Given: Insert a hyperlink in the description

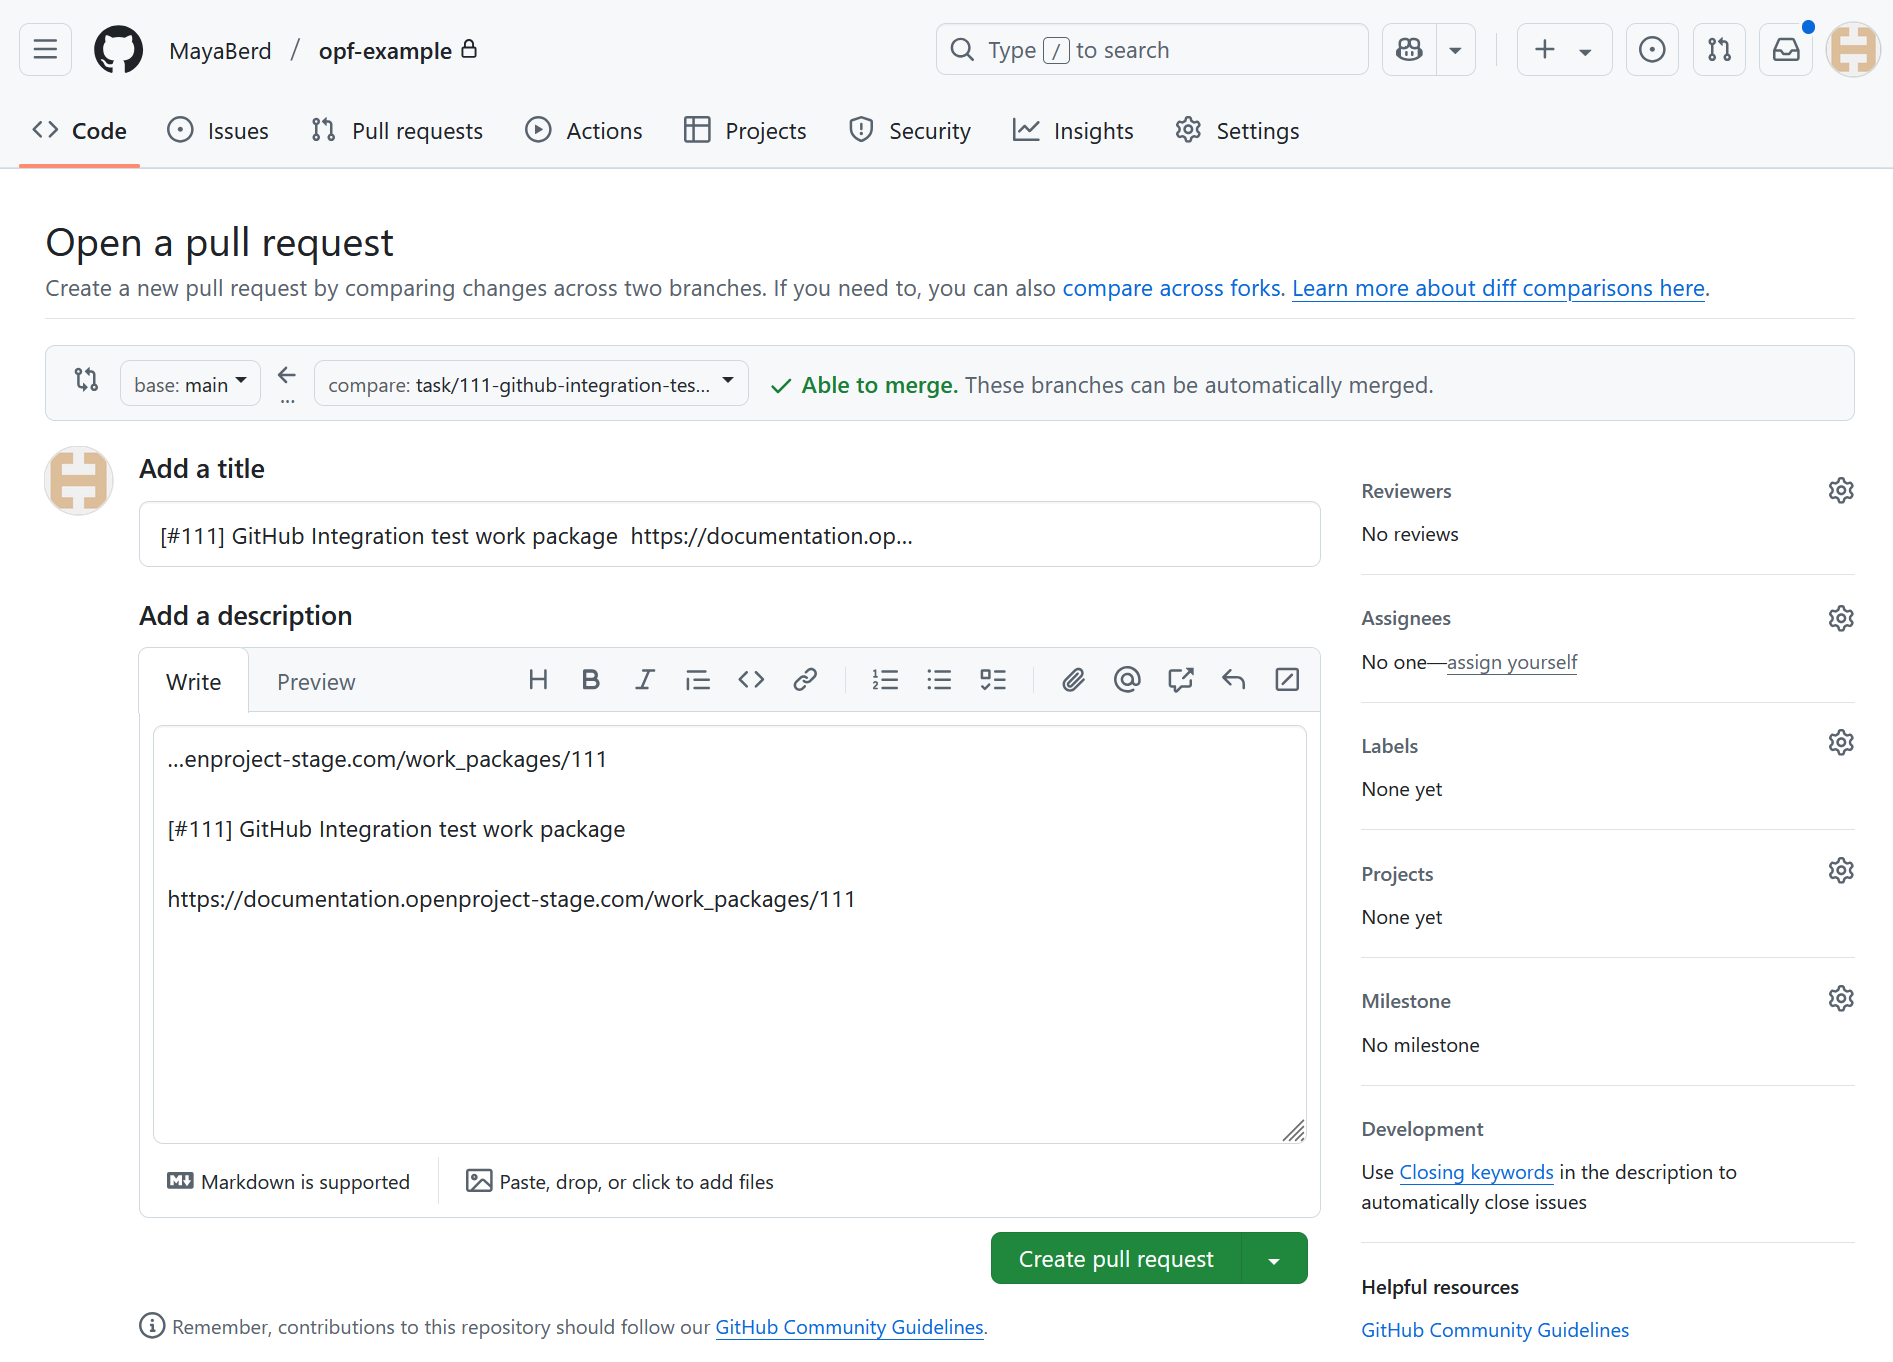Looking at the screenshot, I should pos(805,679).
